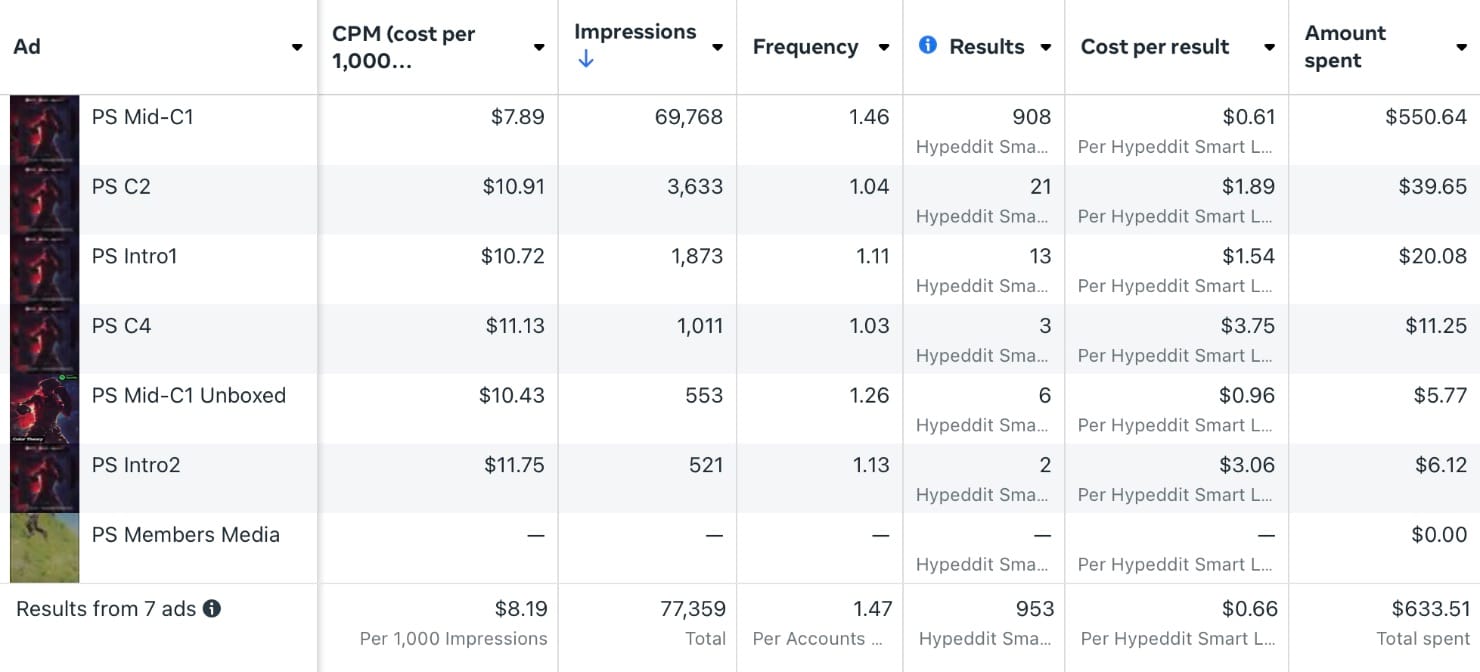Click the PS Intro2 ad name

click(136, 465)
